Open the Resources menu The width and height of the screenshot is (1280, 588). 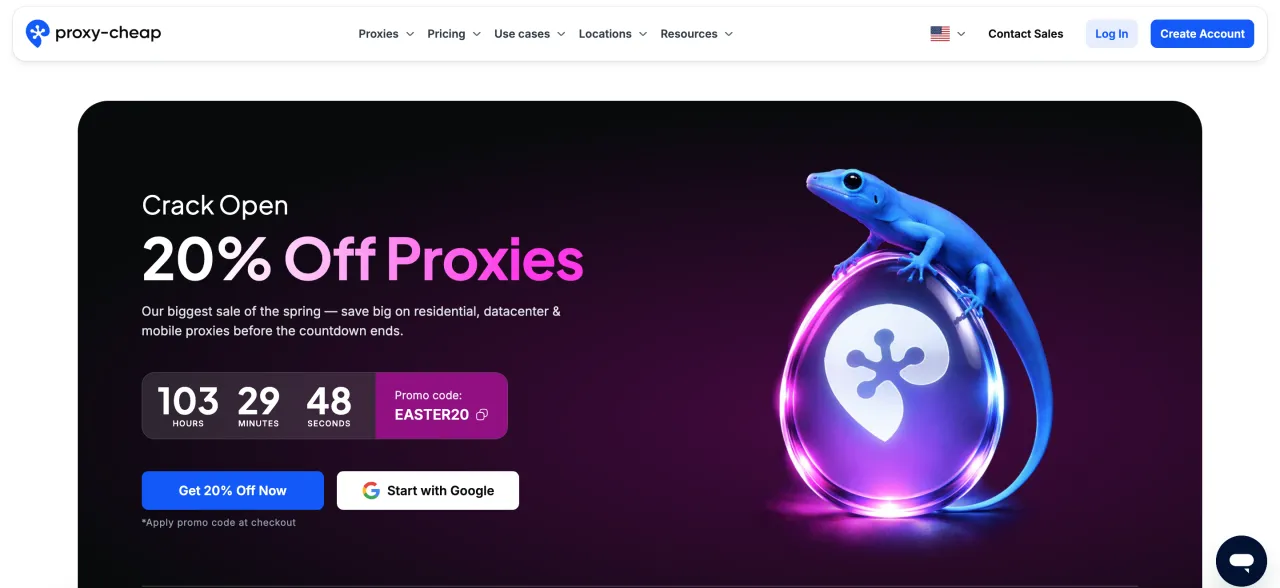(697, 34)
